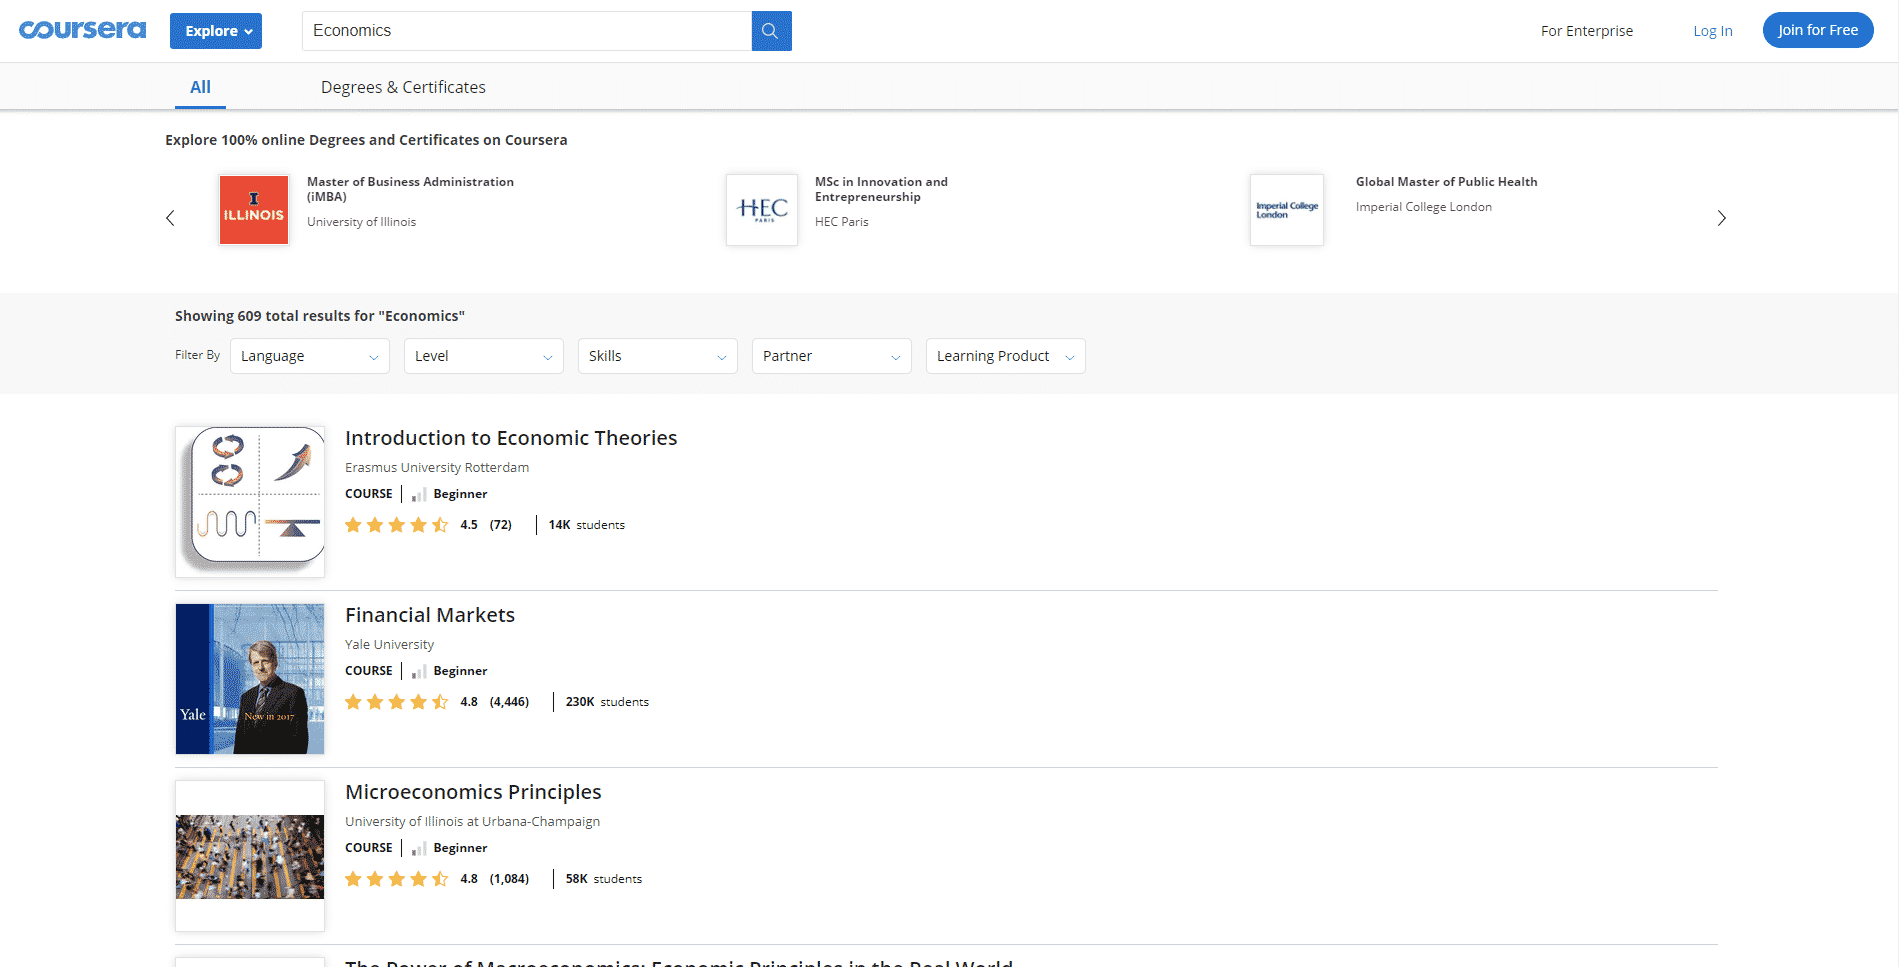
Task: Click 'Erasmus University Rotterdam' text
Action: tap(437, 467)
